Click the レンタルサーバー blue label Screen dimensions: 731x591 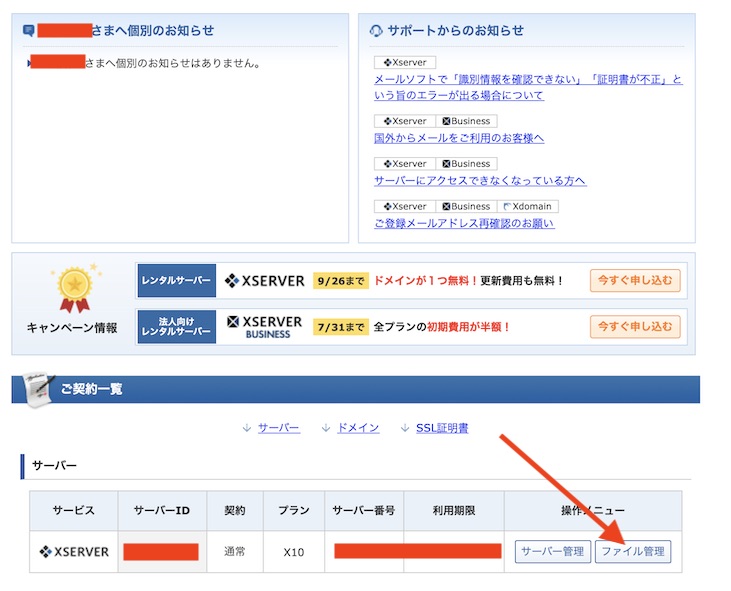tap(177, 281)
